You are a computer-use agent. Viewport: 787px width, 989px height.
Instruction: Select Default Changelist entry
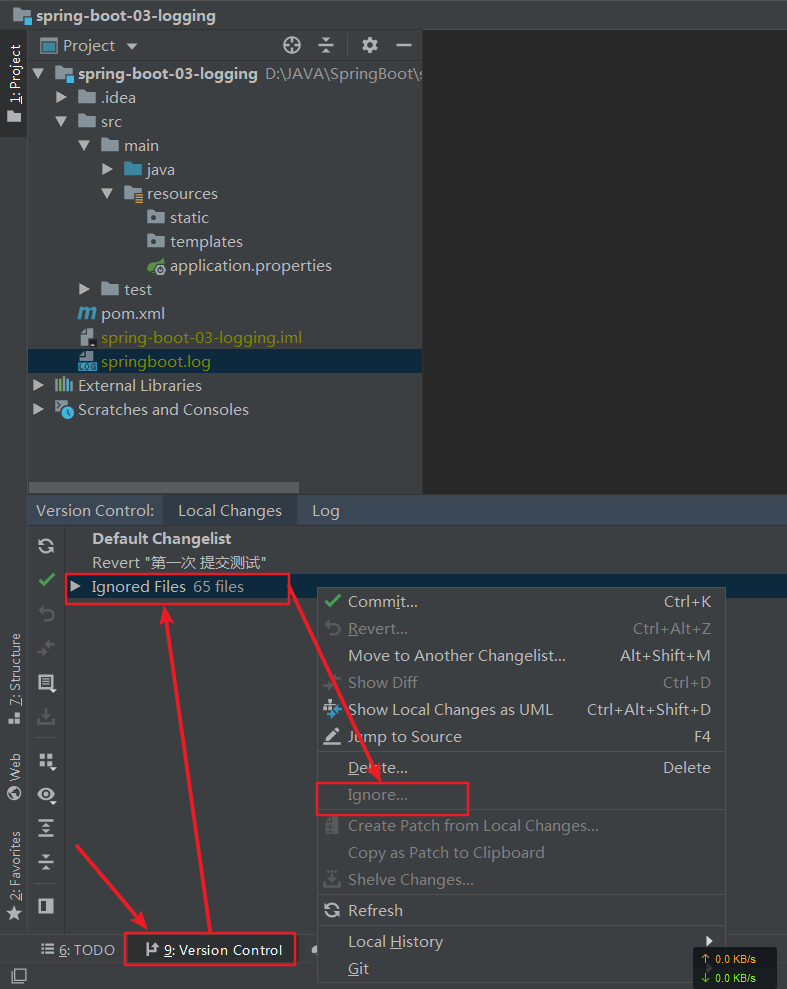pos(161,539)
